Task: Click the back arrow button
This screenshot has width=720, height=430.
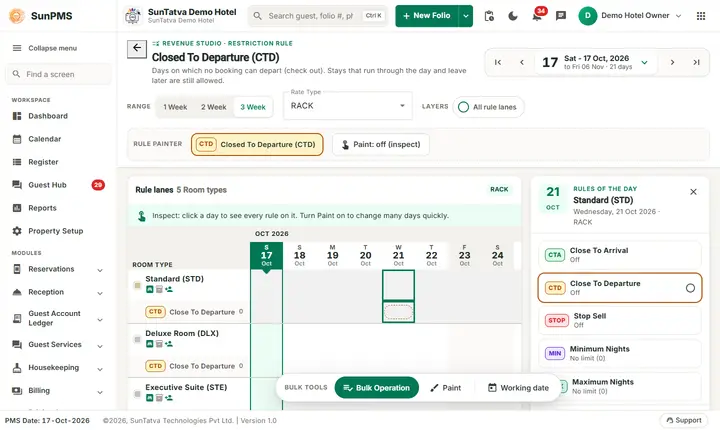Action: click(x=137, y=48)
